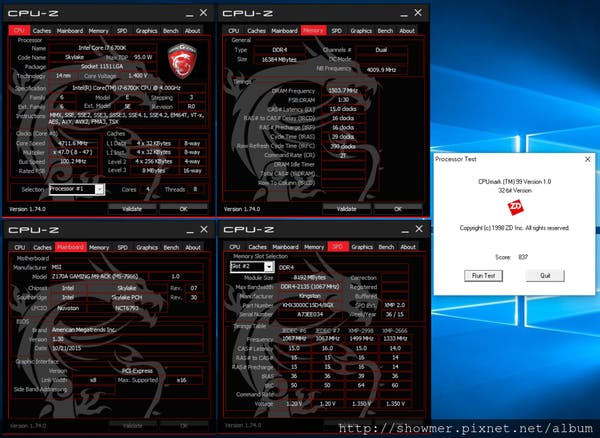Open About tab in the CPU window
Screen dimensions: 600x438
[x=192, y=31]
